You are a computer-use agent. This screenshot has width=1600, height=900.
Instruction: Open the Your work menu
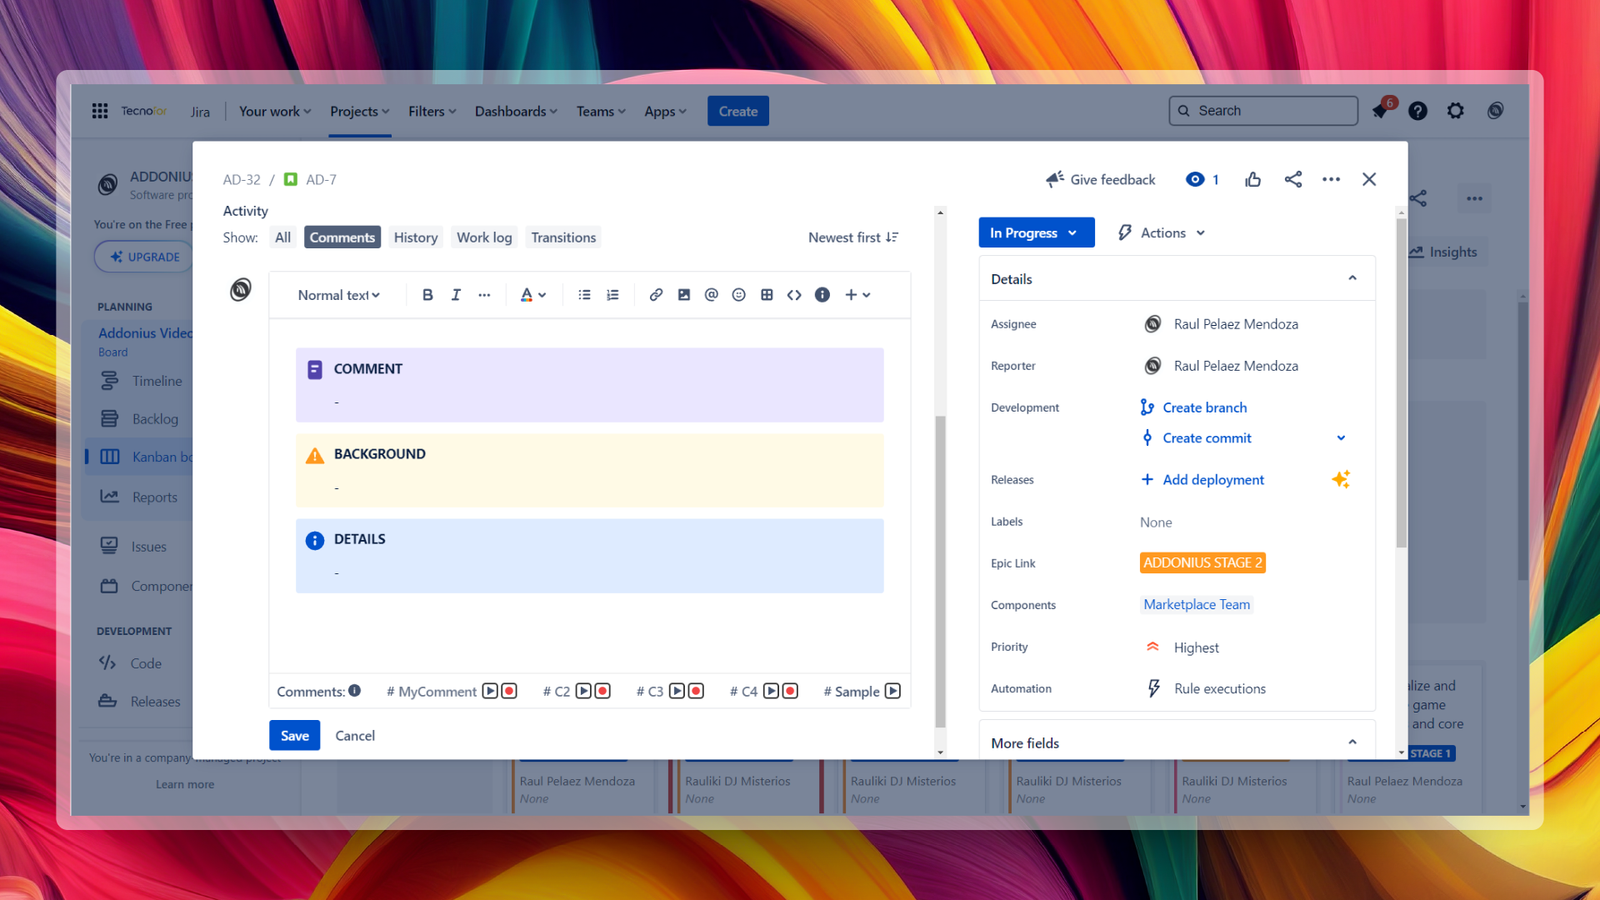click(275, 111)
